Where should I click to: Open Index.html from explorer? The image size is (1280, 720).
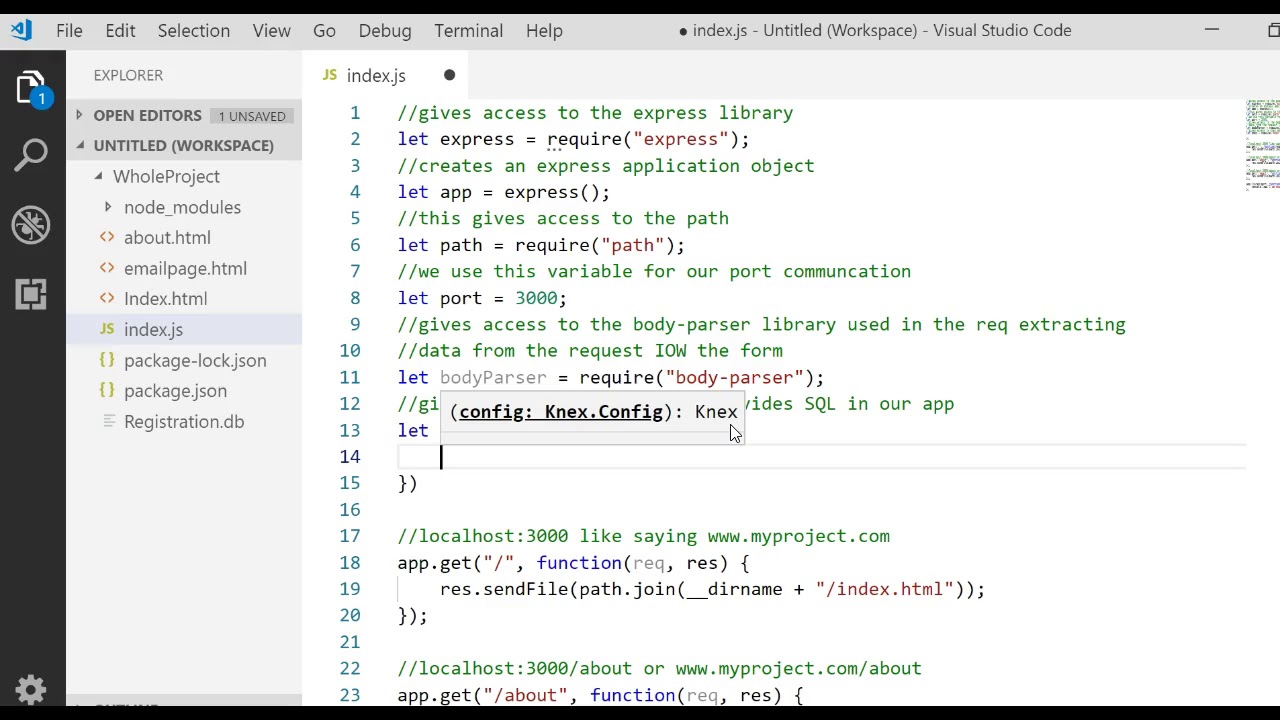(165, 299)
